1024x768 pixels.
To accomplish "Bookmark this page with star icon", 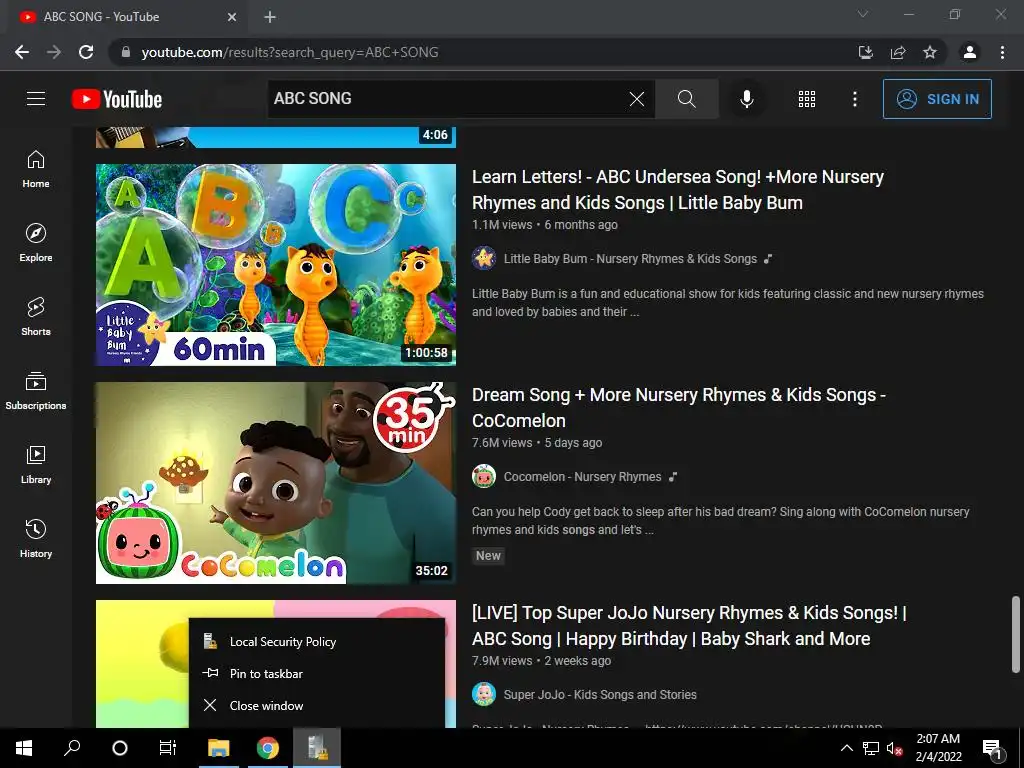I will (x=930, y=52).
